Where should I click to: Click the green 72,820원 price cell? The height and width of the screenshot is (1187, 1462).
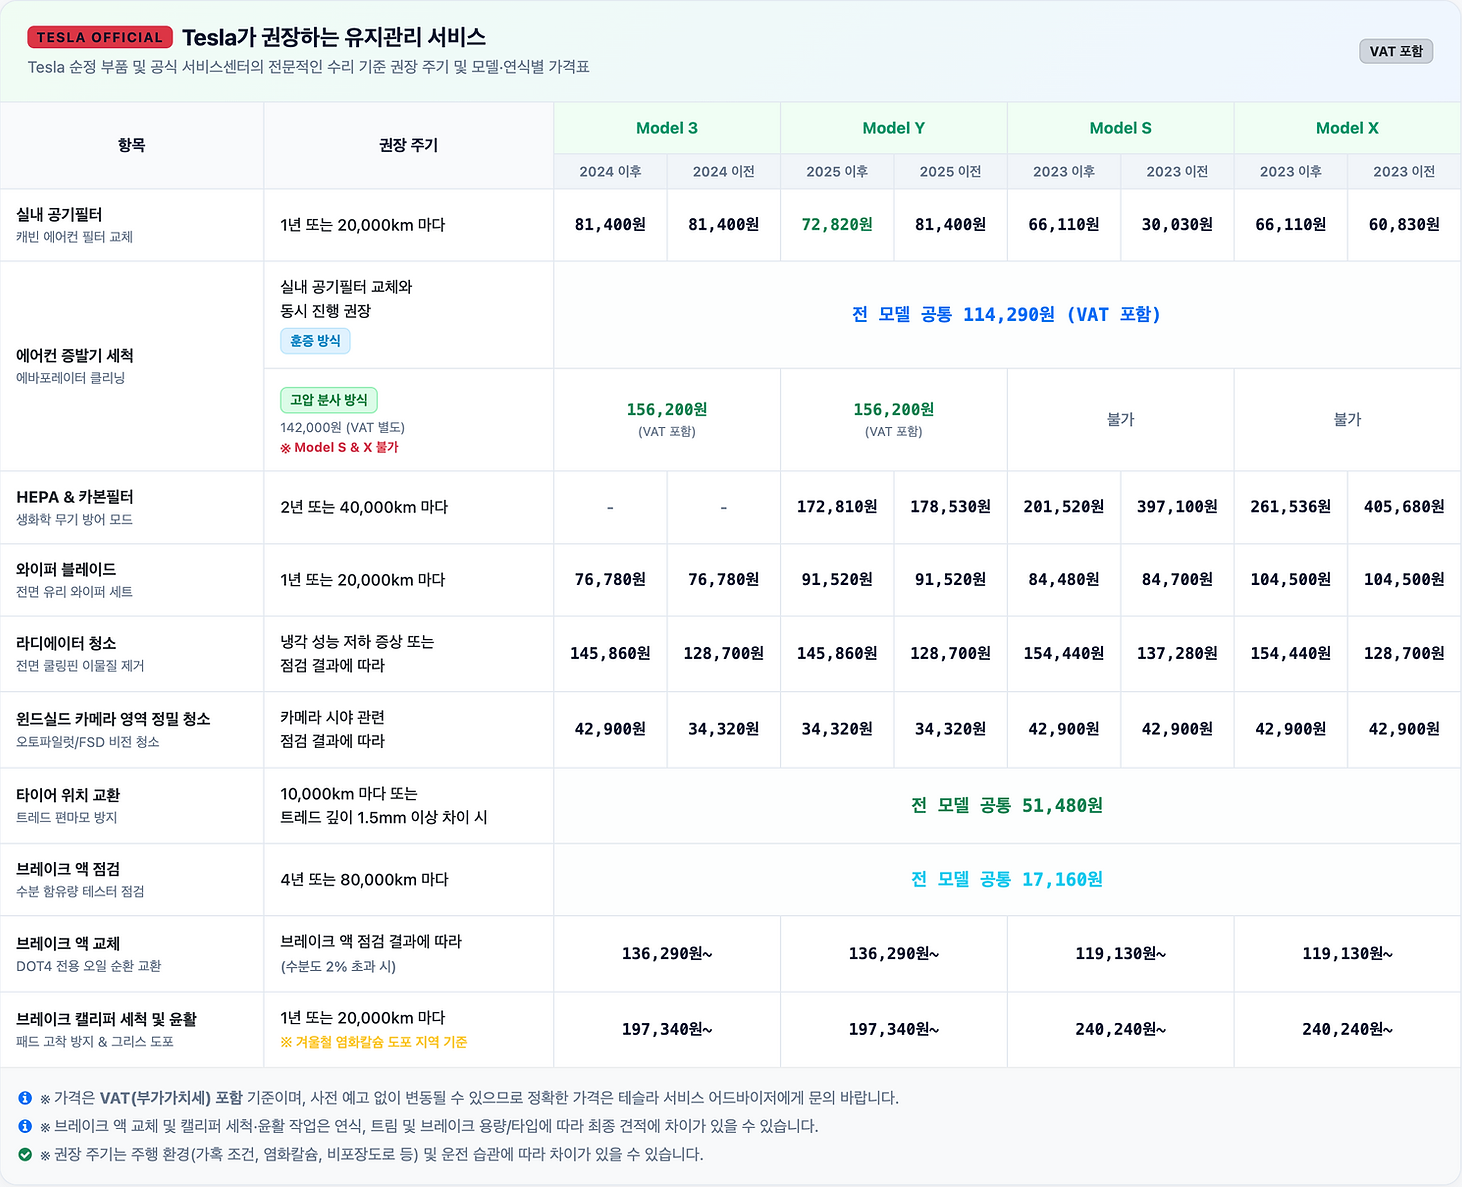coord(837,225)
